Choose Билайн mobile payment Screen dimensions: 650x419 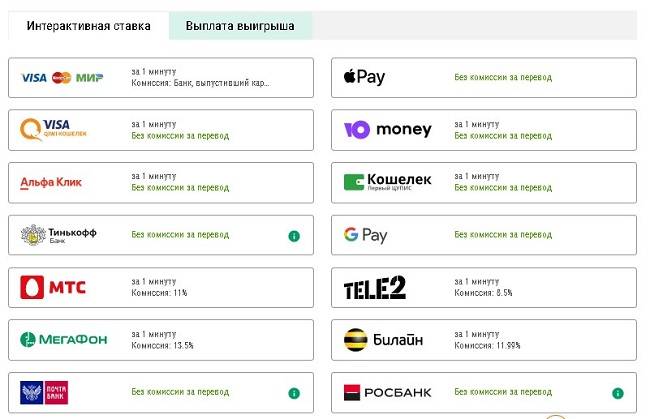(484, 340)
